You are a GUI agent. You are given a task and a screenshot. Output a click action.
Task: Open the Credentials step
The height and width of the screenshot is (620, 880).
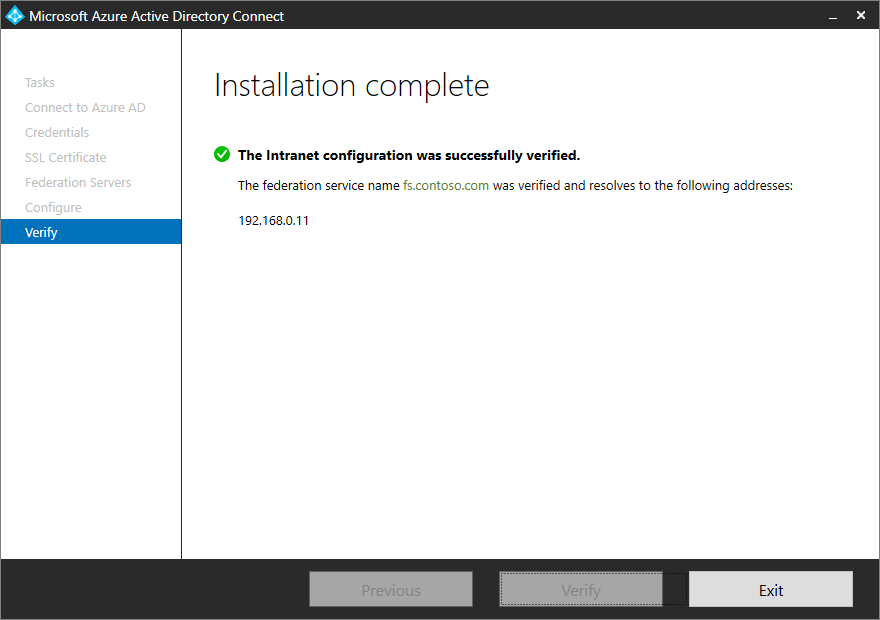[56, 132]
